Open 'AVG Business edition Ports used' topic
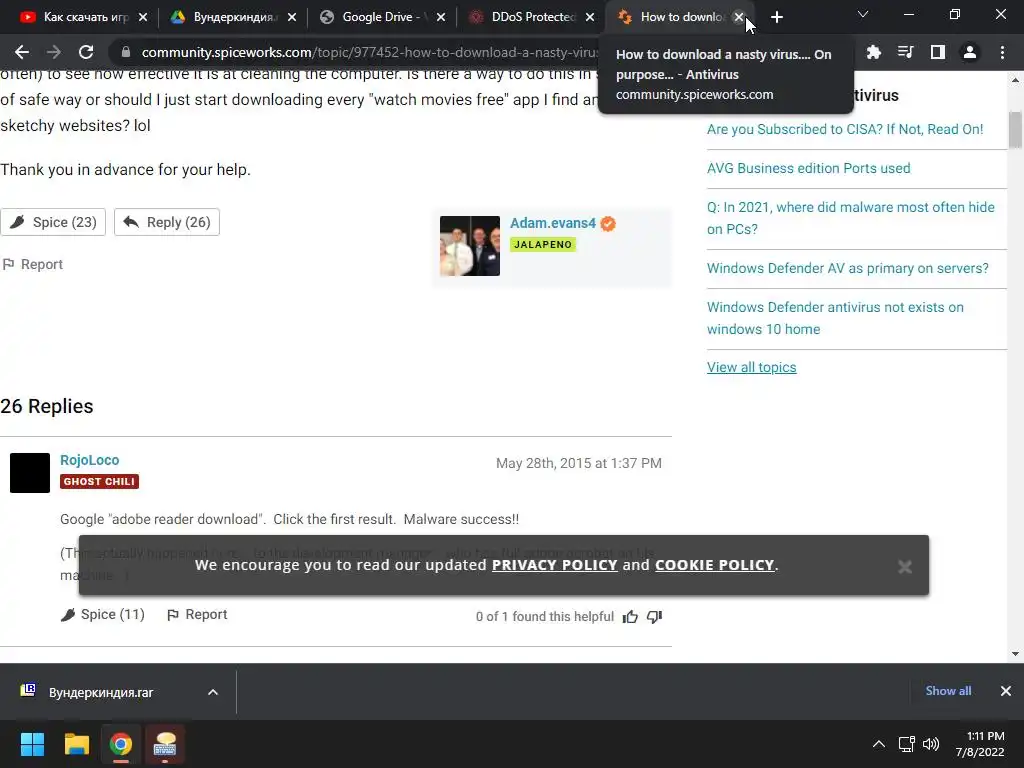The width and height of the screenshot is (1024, 768). (x=808, y=168)
